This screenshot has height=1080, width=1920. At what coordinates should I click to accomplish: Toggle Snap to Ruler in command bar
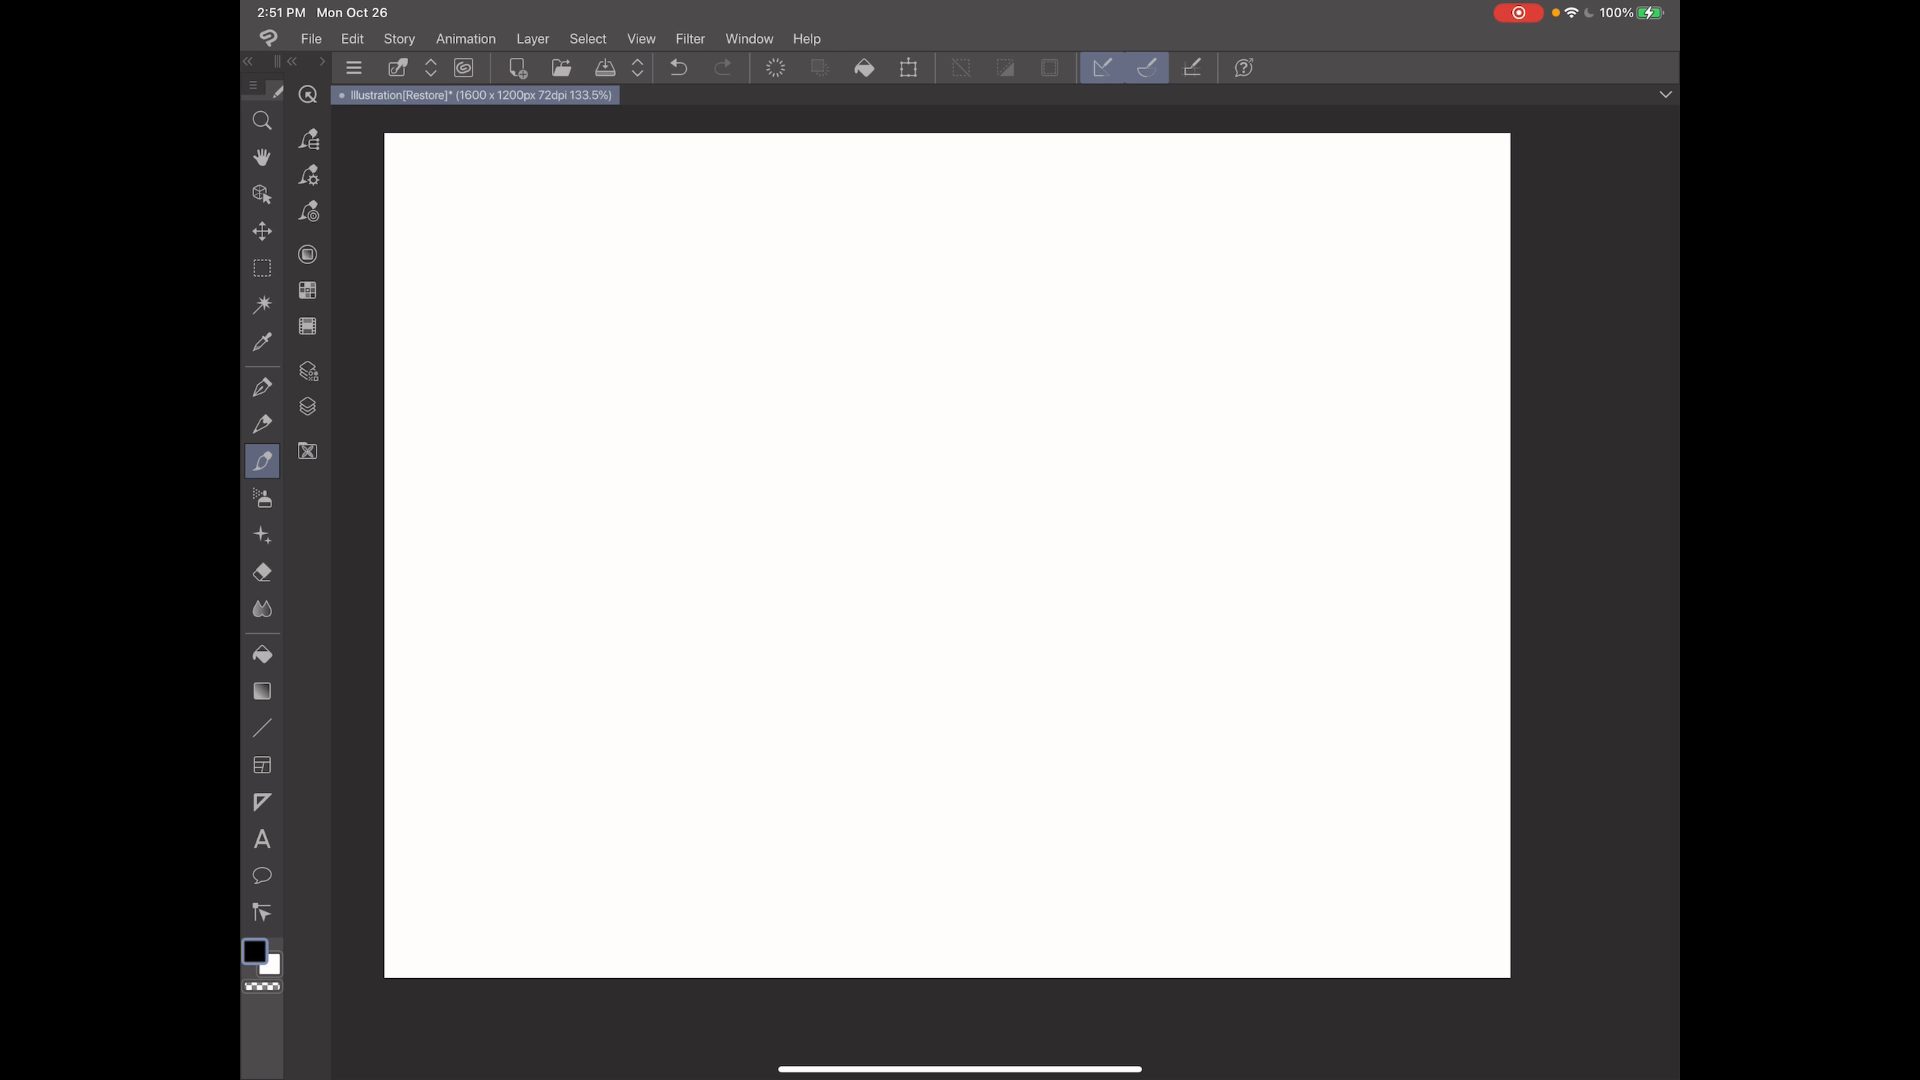1102,68
